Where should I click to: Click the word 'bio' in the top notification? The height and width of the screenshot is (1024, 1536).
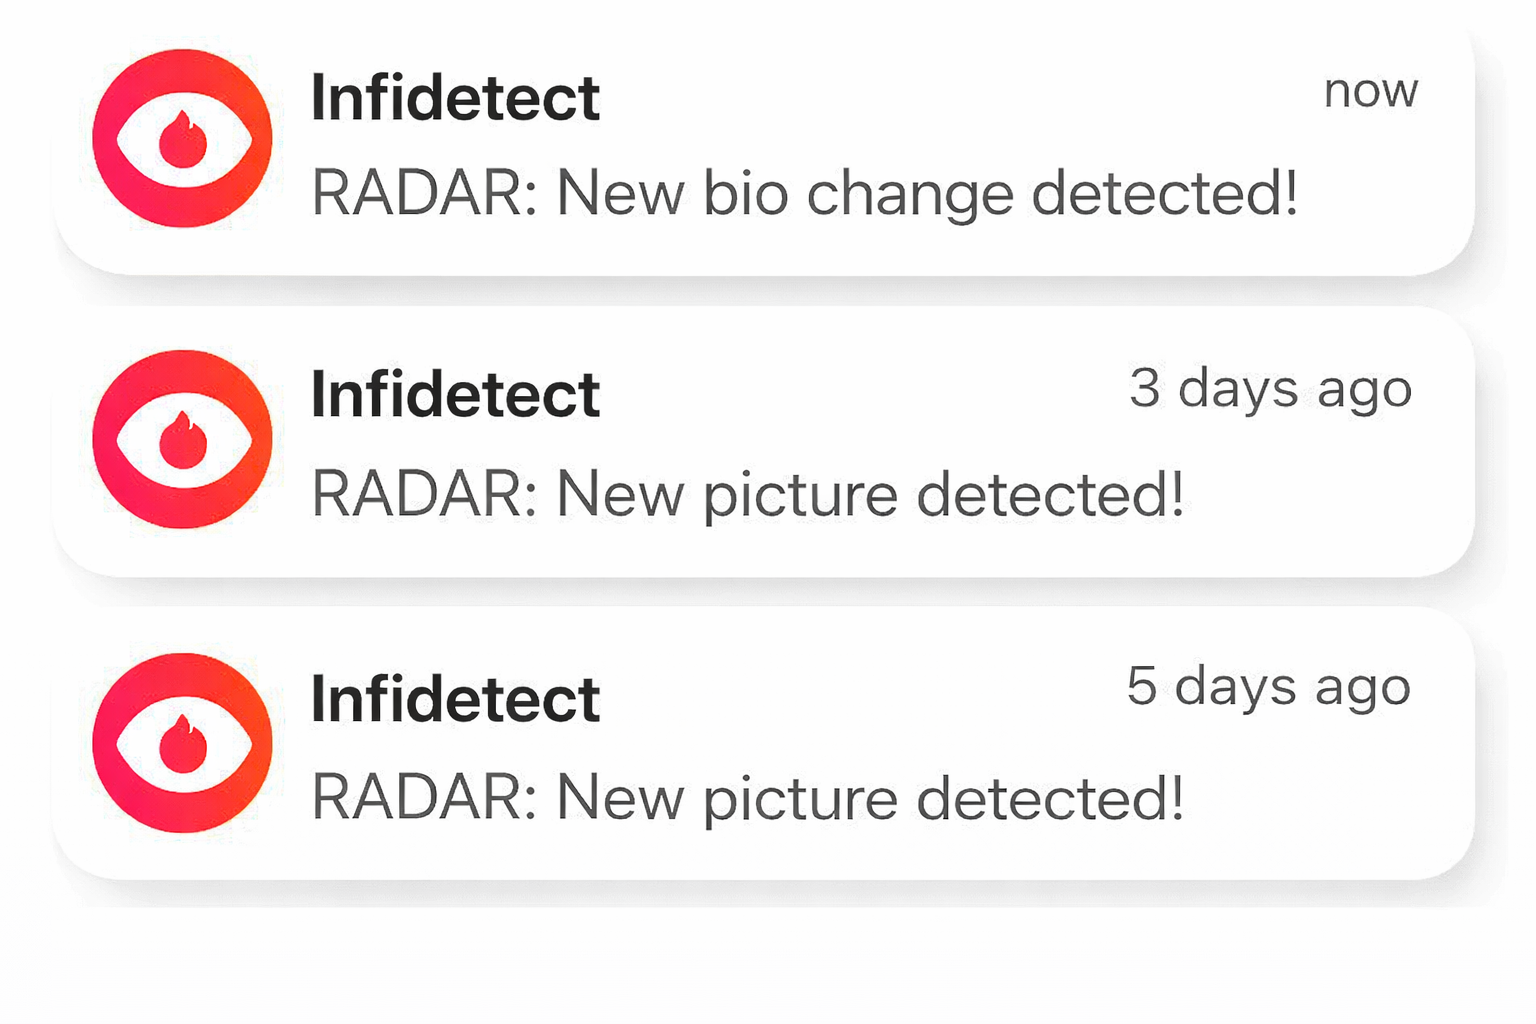745,192
